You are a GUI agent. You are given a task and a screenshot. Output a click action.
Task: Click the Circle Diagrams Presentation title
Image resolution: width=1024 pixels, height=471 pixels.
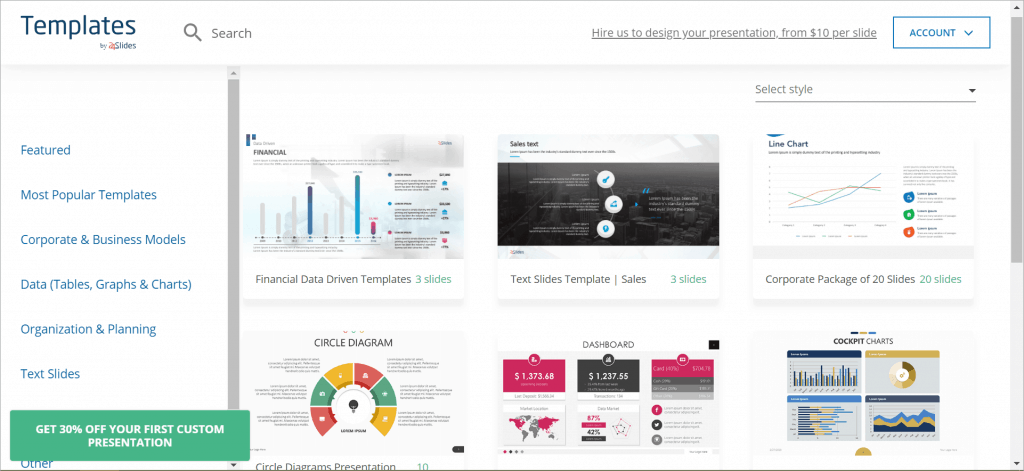[x=325, y=466]
